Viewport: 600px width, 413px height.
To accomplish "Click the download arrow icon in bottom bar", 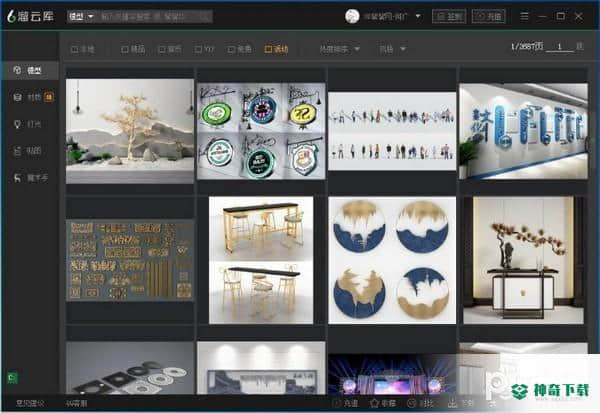I will pyautogui.click(x=452, y=403).
